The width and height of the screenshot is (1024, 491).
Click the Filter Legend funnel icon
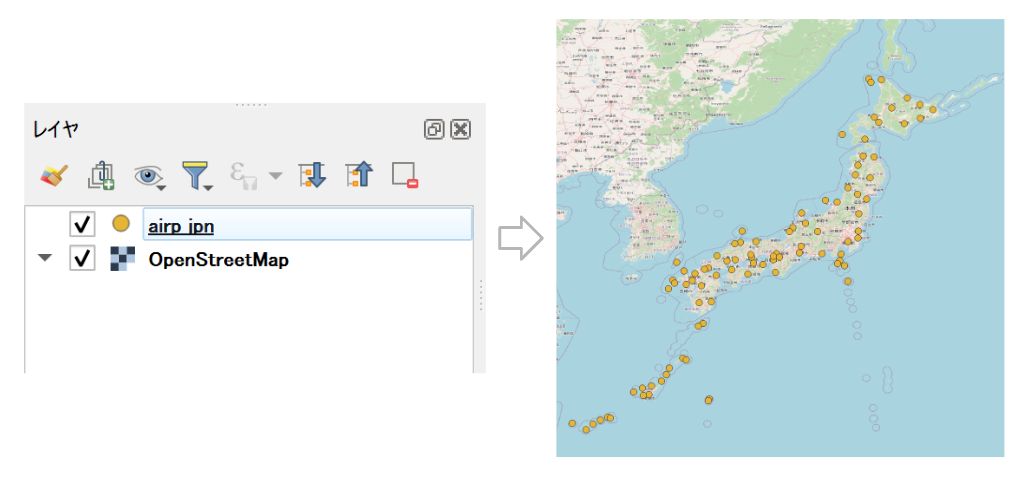(x=197, y=176)
